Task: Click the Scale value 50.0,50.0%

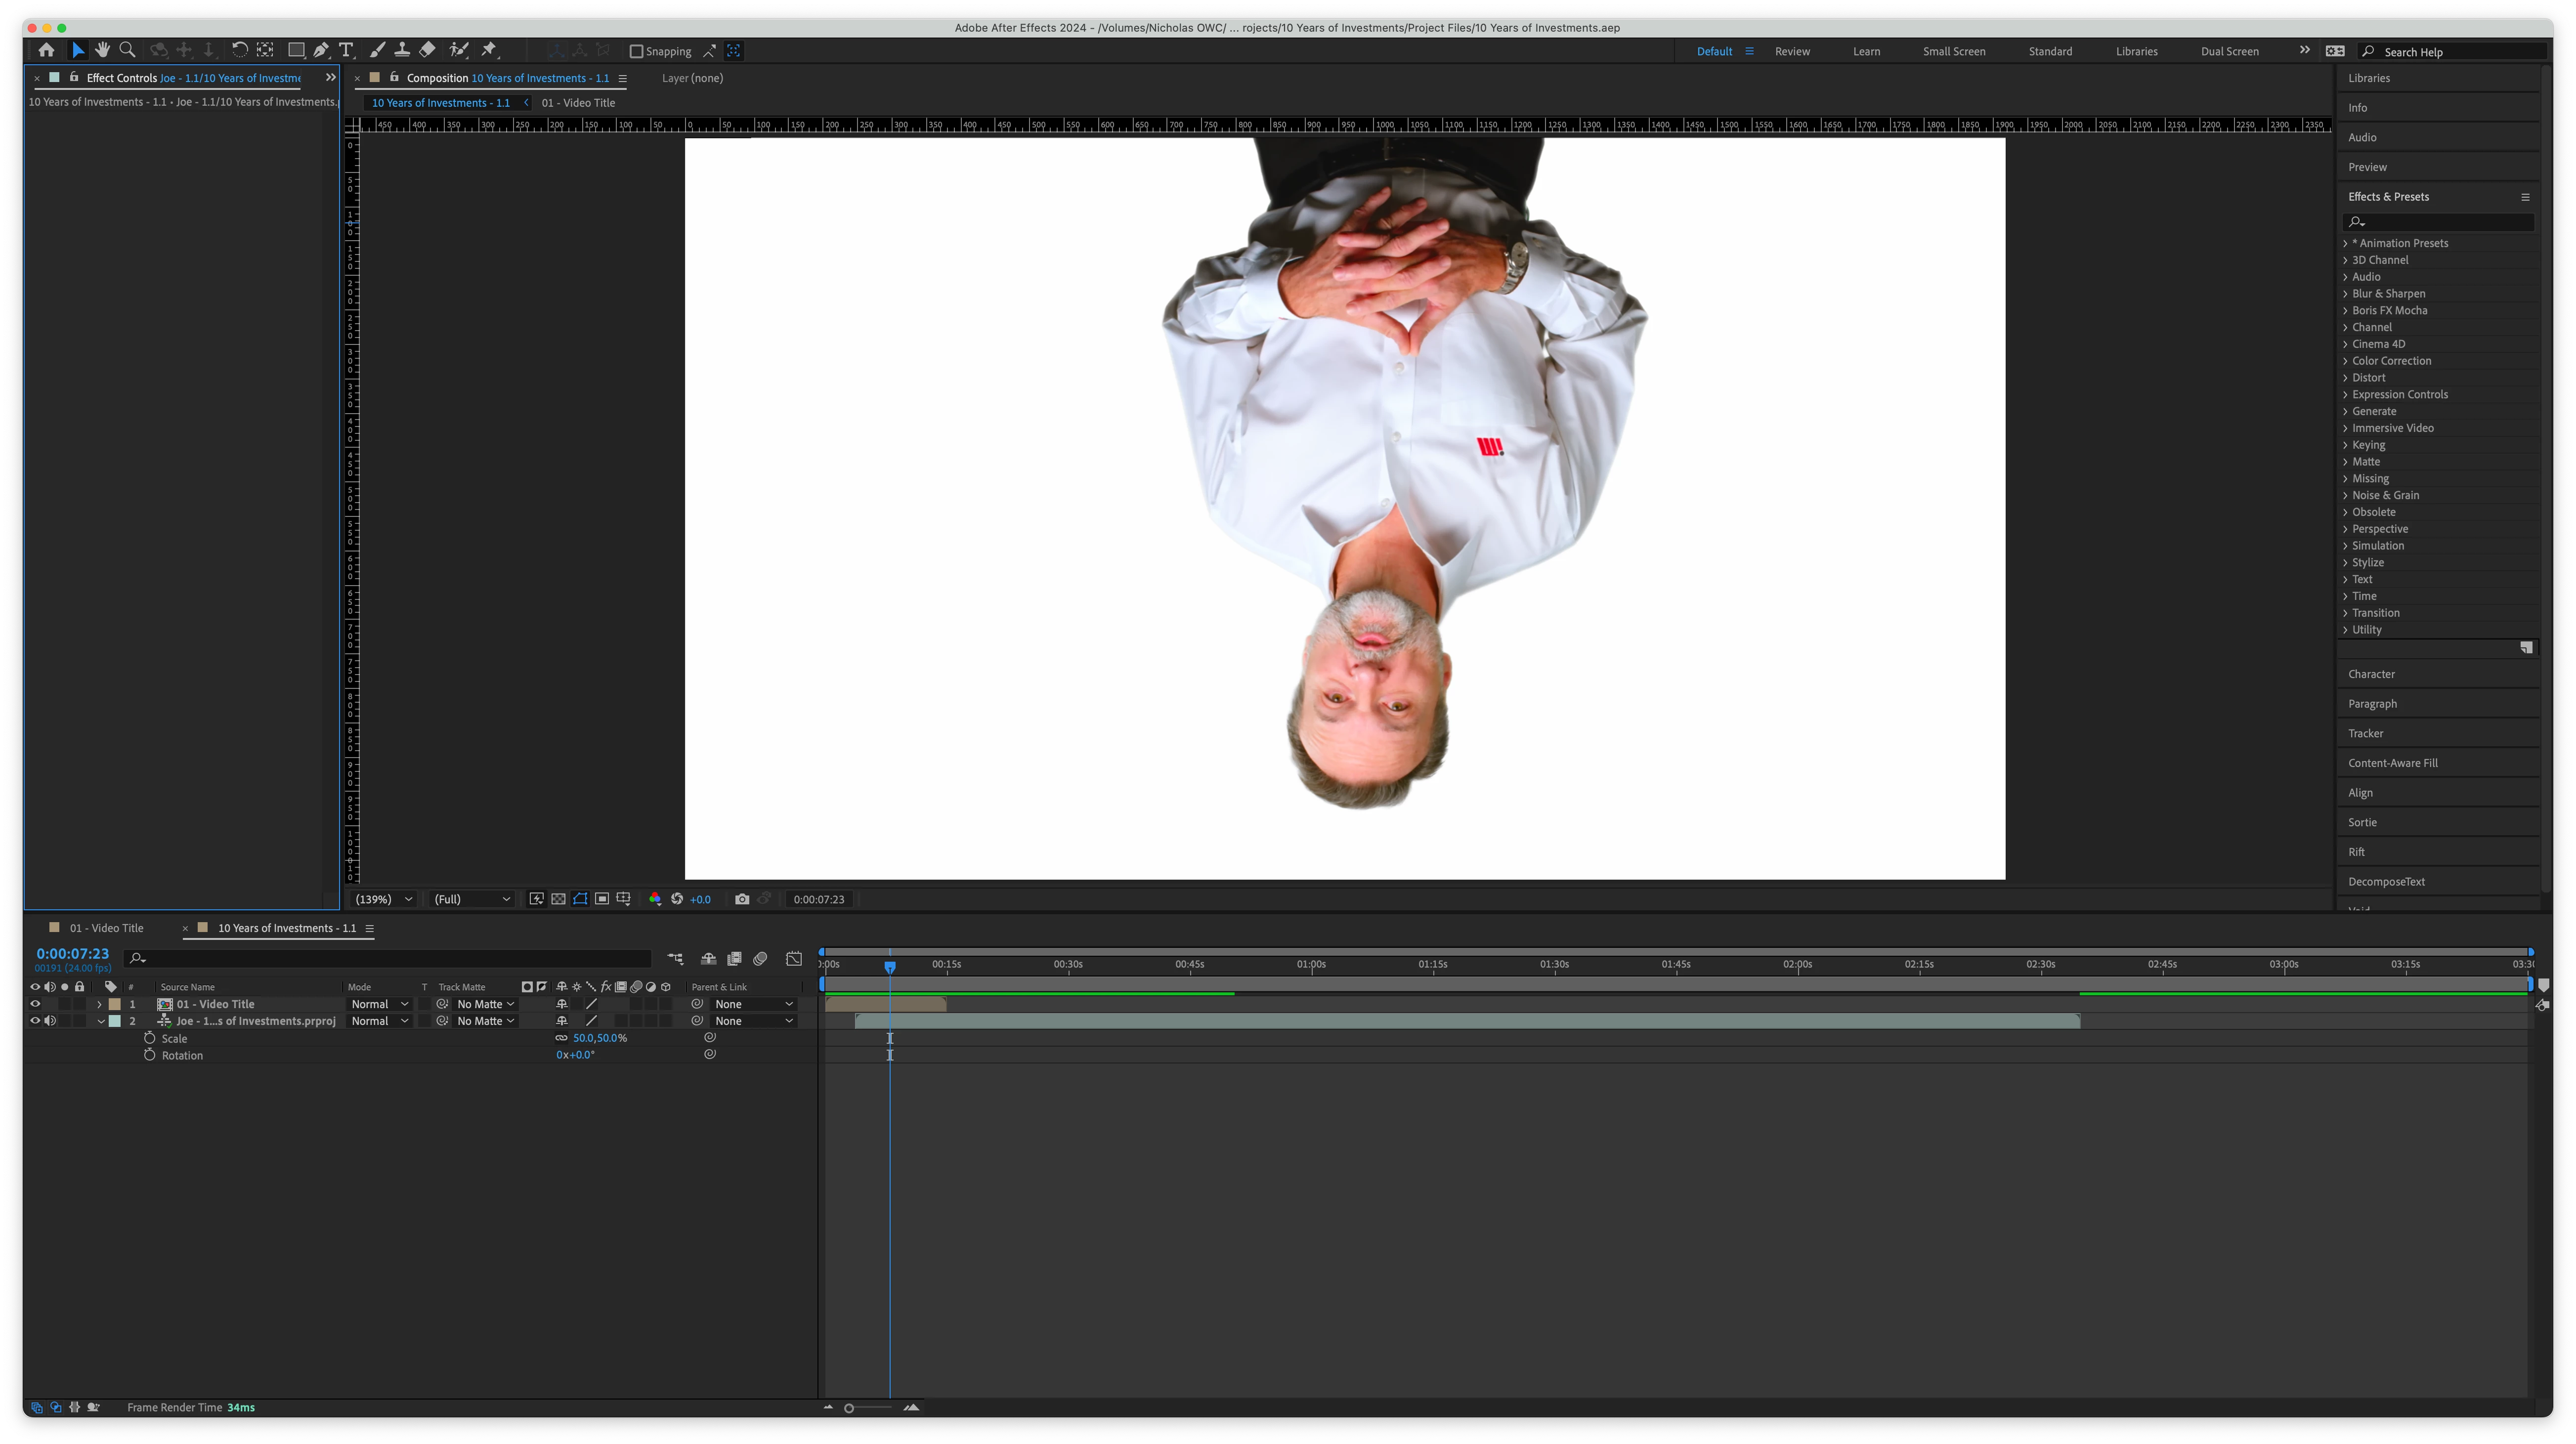Action: click(x=599, y=1038)
